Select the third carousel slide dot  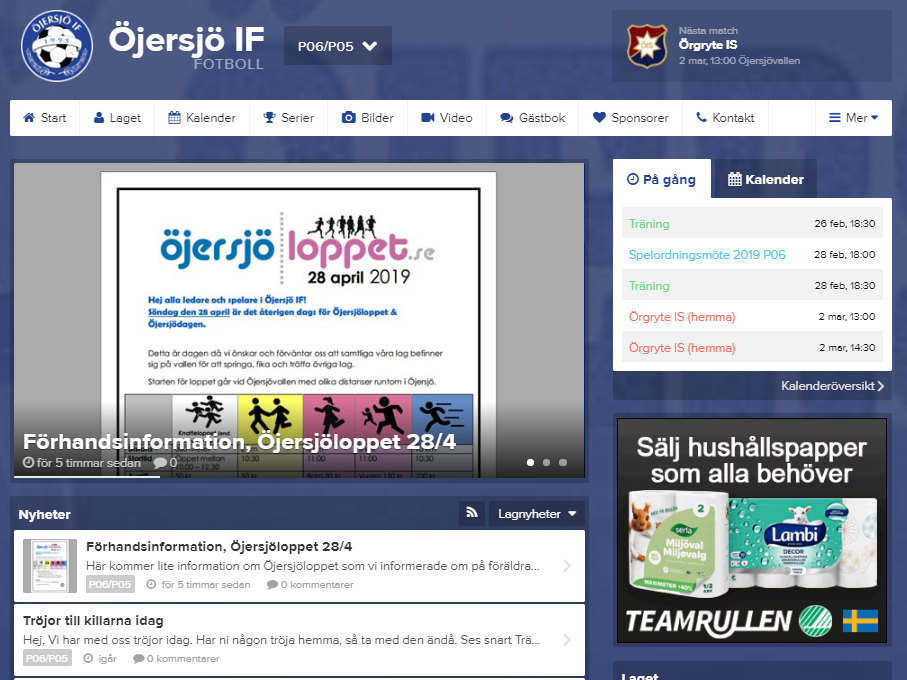563,463
